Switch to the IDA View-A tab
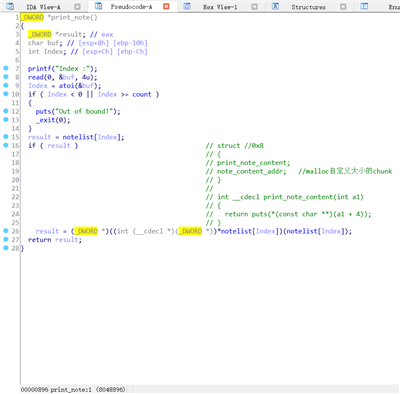This screenshot has height=394, width=400. (x=43, y=7)
